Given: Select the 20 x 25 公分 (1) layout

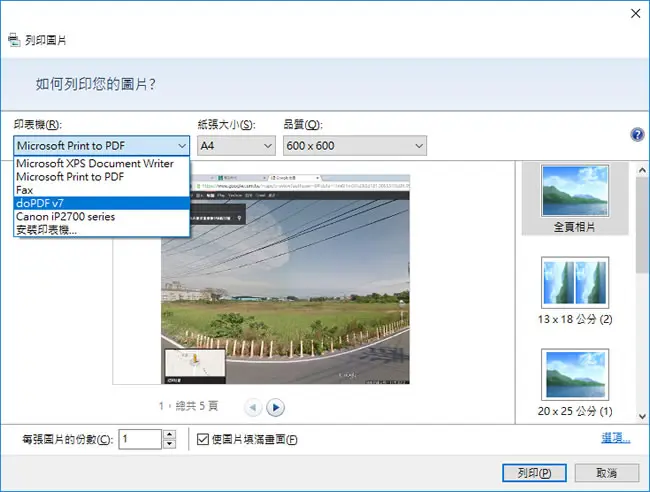Looking at the screenshot, I should pyautogui.click(x=575, y=383).
